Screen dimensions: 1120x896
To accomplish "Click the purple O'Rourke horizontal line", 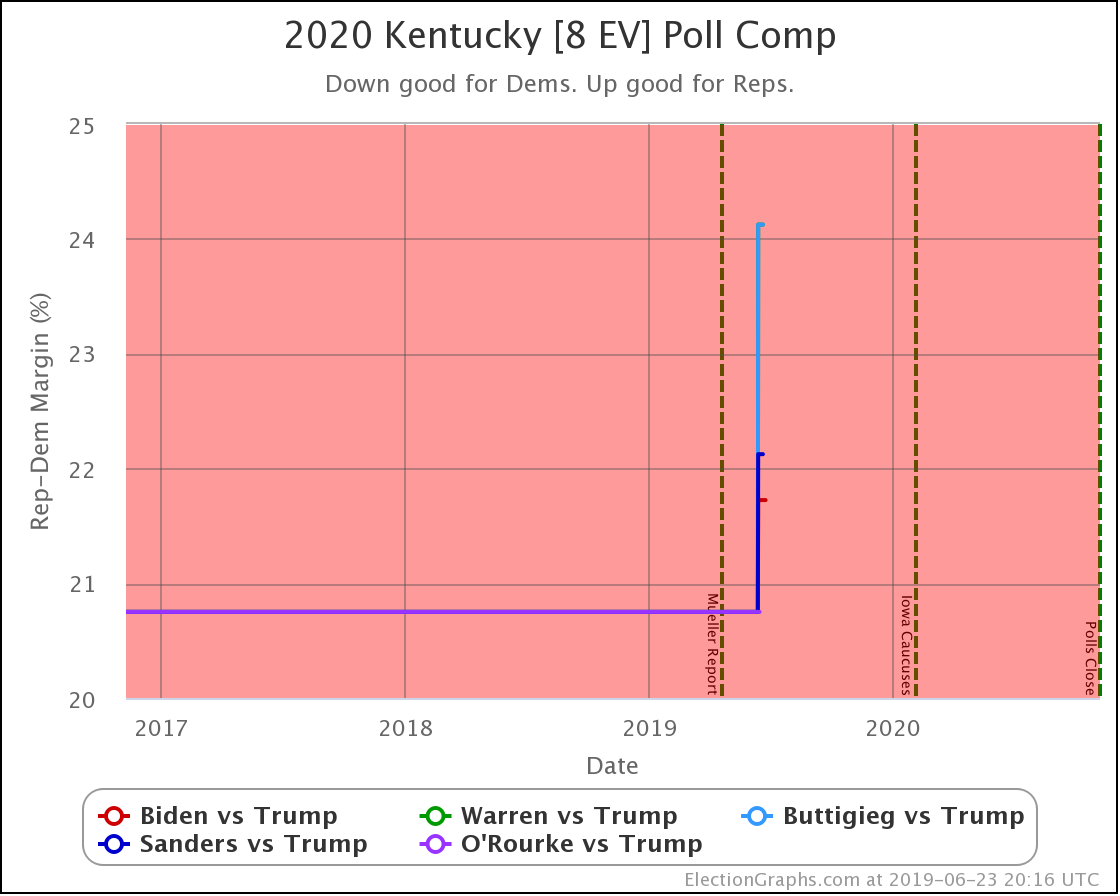I will tap(443, 612).
